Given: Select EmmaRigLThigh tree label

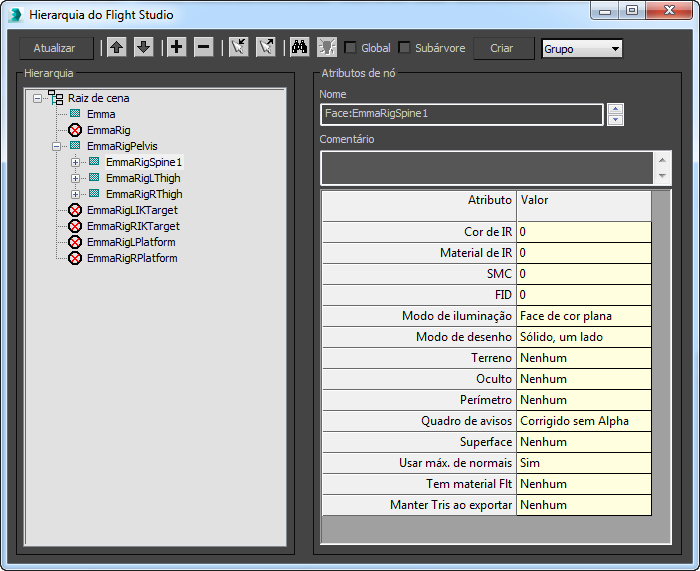Looking at the screenshot, I should (143, 179).
